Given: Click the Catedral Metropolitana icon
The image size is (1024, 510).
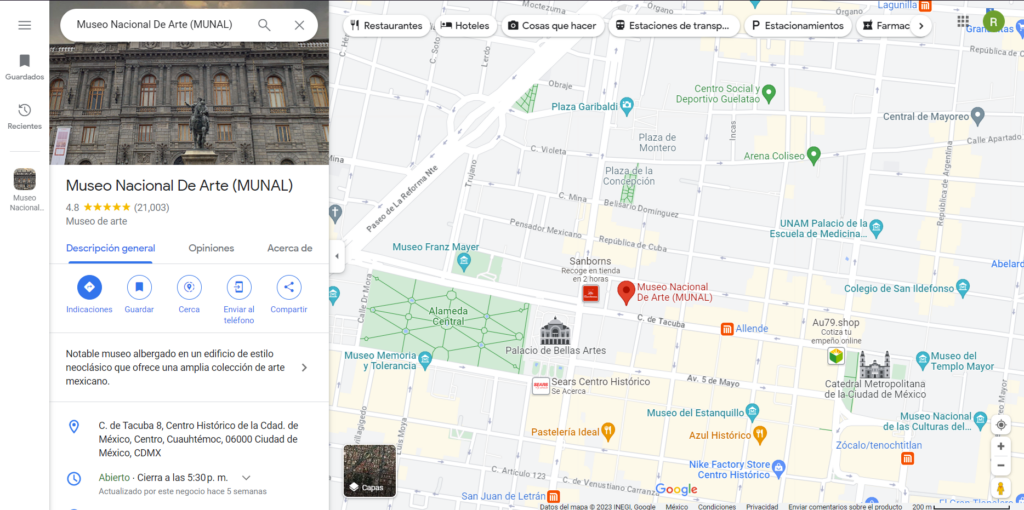Looking at the screenshot, I should click(874, 365).
